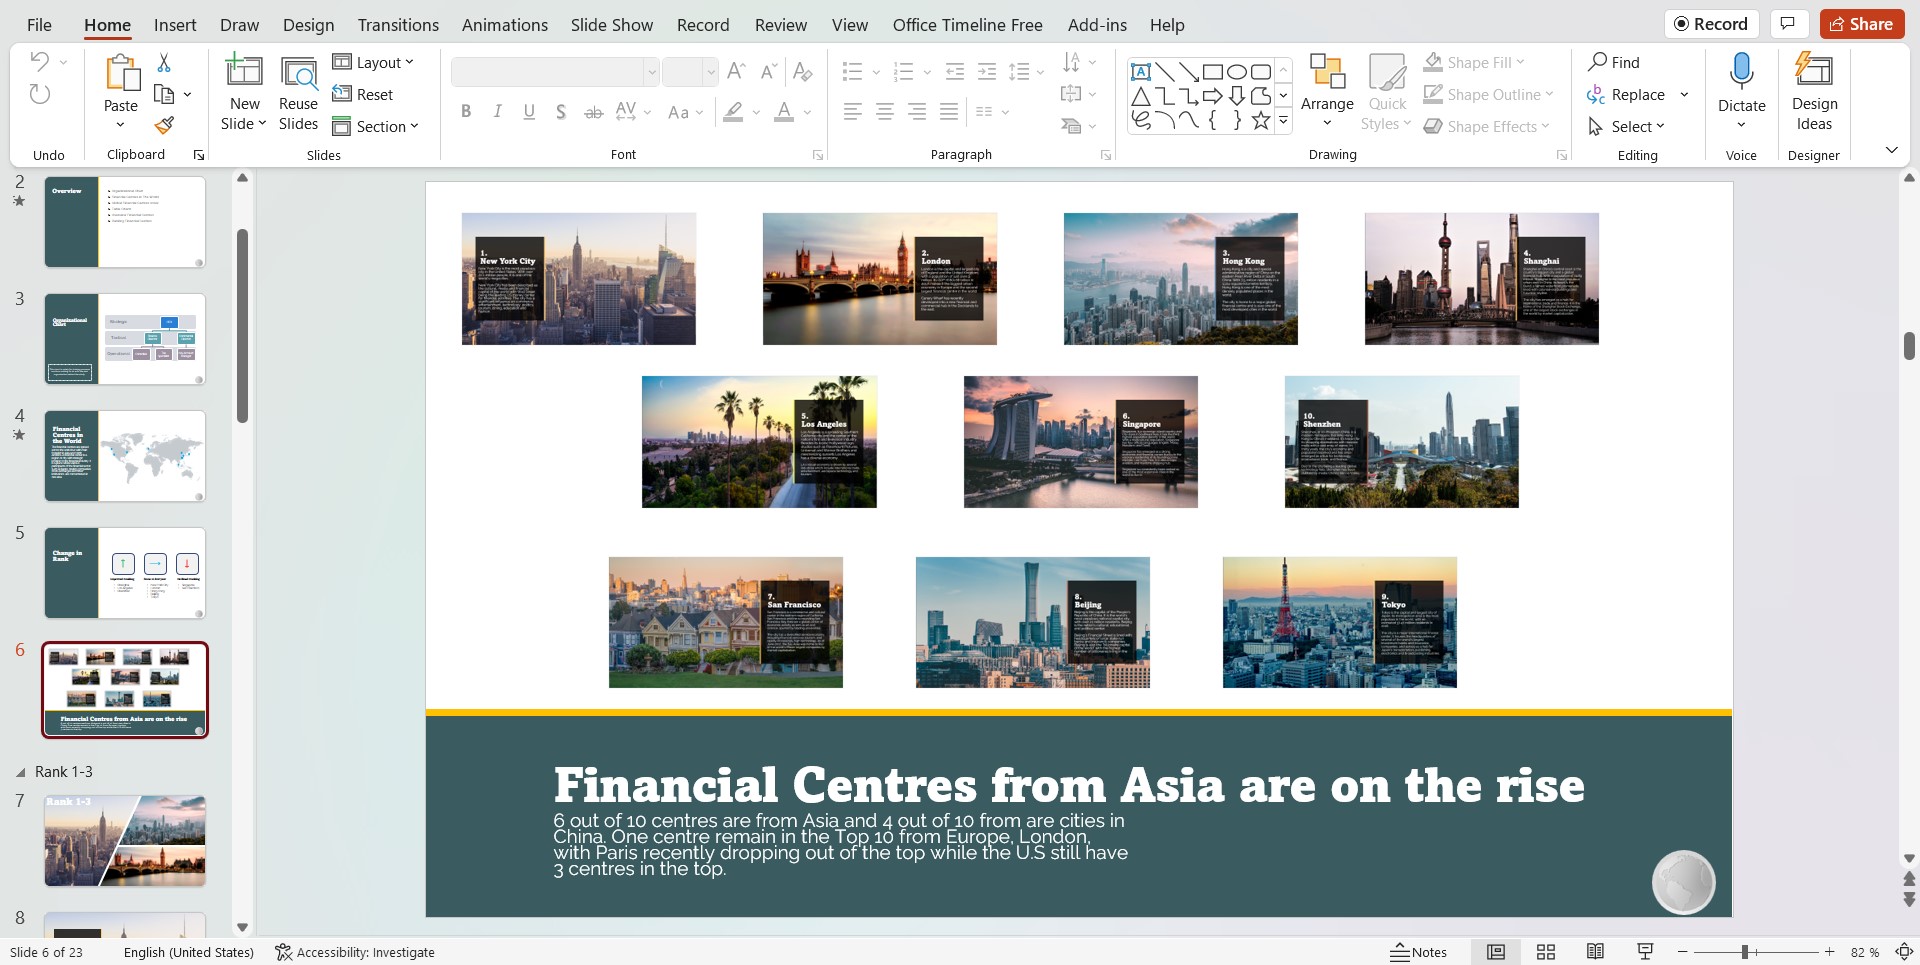This screenshot has height=965, width=1920.
Task: Click the Strikethrough icon
Action: (x=593, y=111)
